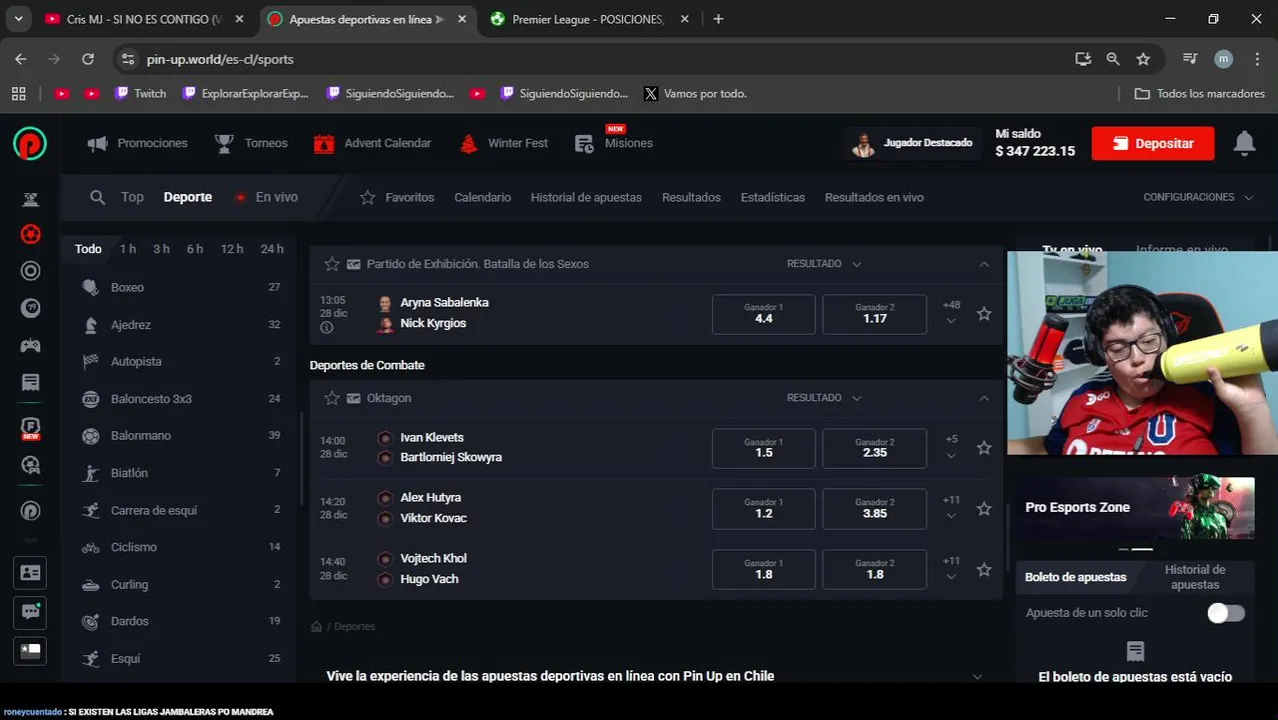Reload the page with the browser refresh icon
Image resolution: width=1278 pixels, height=720 pixels.
click(x=88, y=59)
